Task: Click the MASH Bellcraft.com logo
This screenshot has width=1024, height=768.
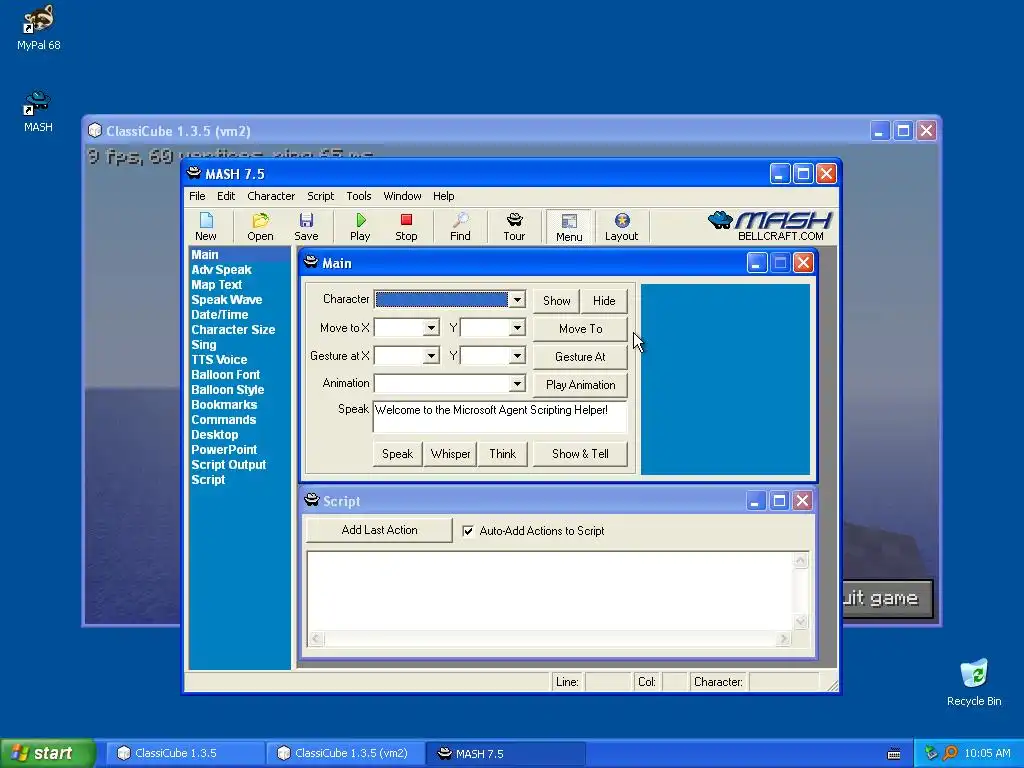Action: click(x=770, y=226)
